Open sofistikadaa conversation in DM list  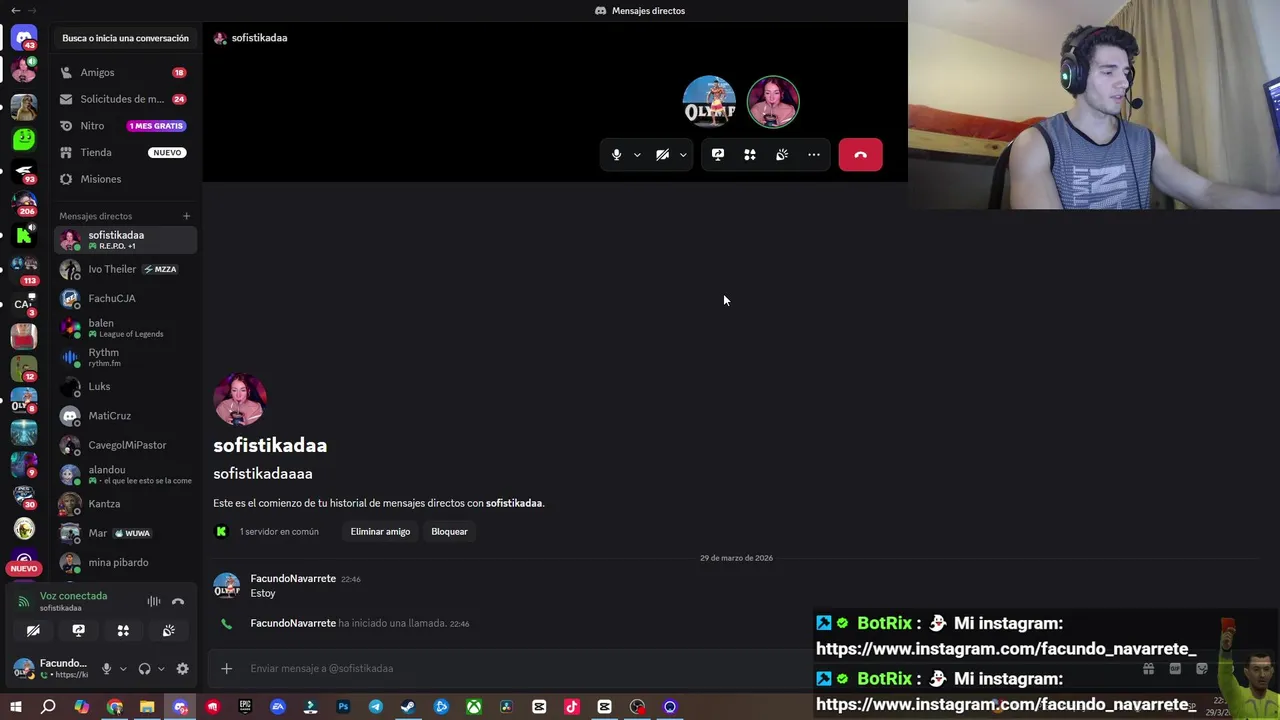(x=125, y=240)
